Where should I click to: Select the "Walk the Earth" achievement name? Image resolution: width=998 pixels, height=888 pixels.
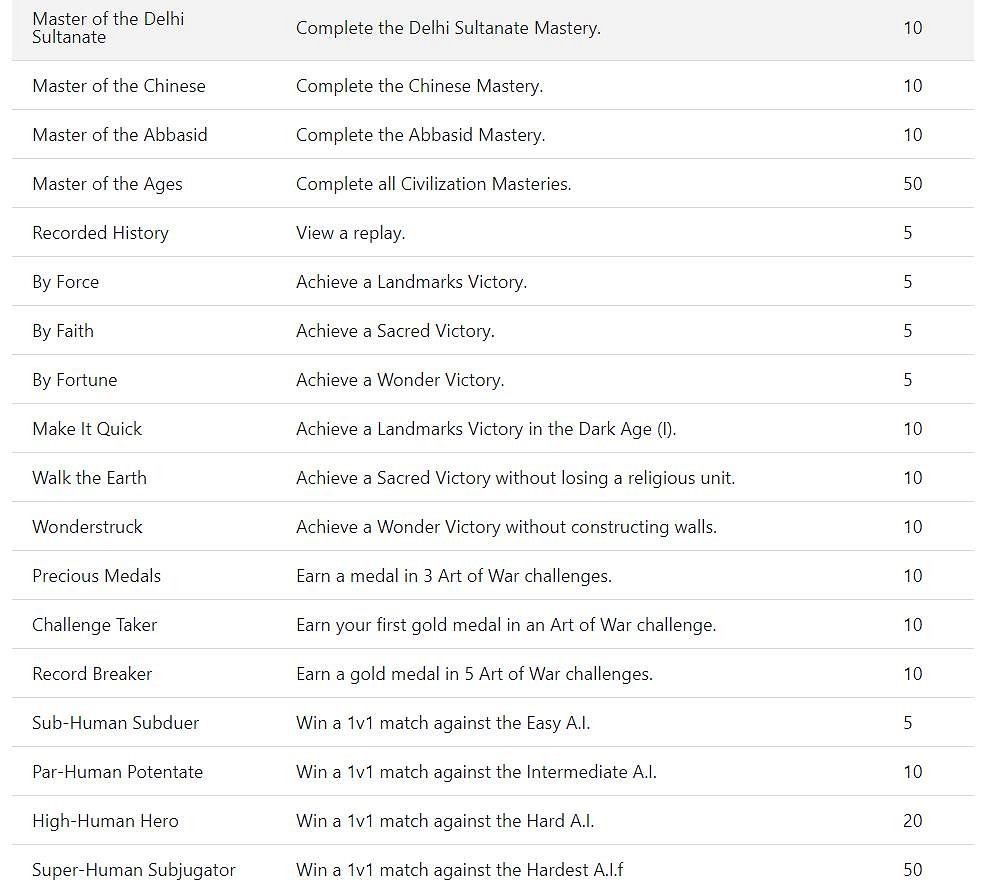tap(89, 478)
